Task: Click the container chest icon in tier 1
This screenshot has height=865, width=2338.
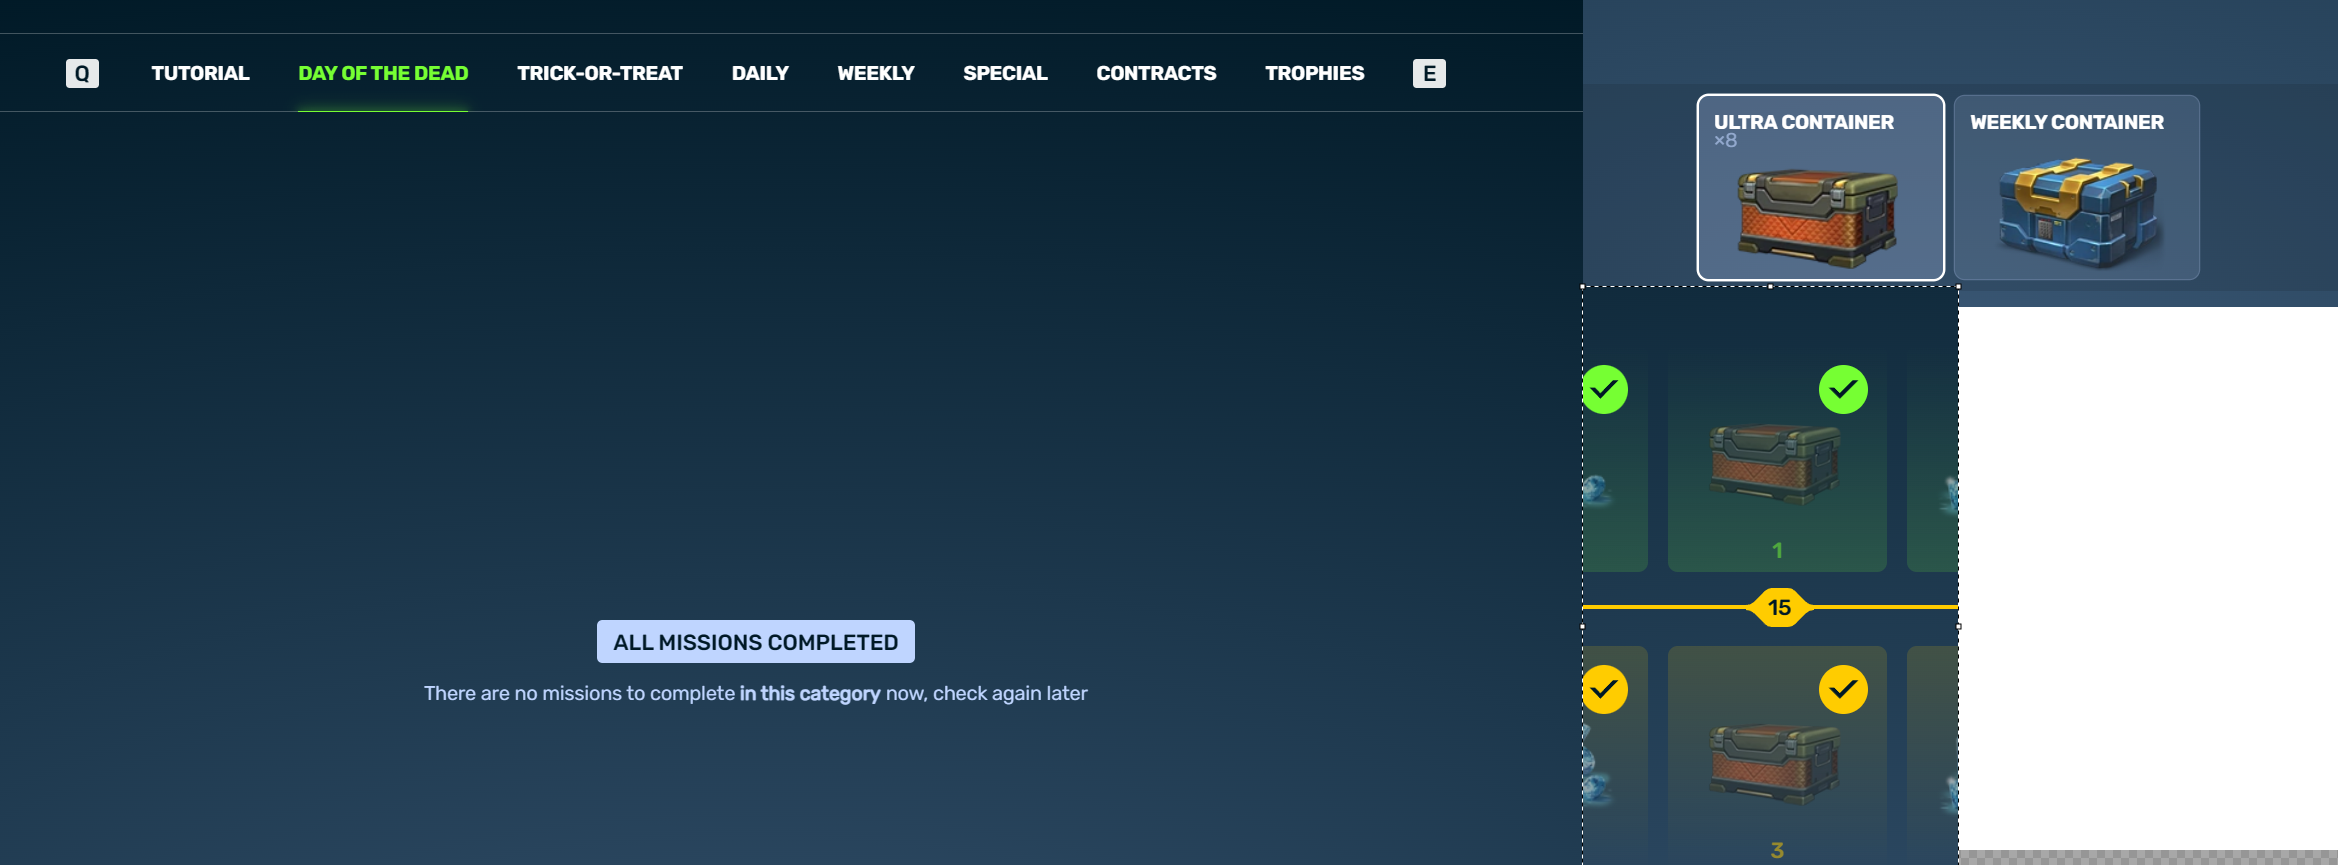Action: (x=1776, y=463)
